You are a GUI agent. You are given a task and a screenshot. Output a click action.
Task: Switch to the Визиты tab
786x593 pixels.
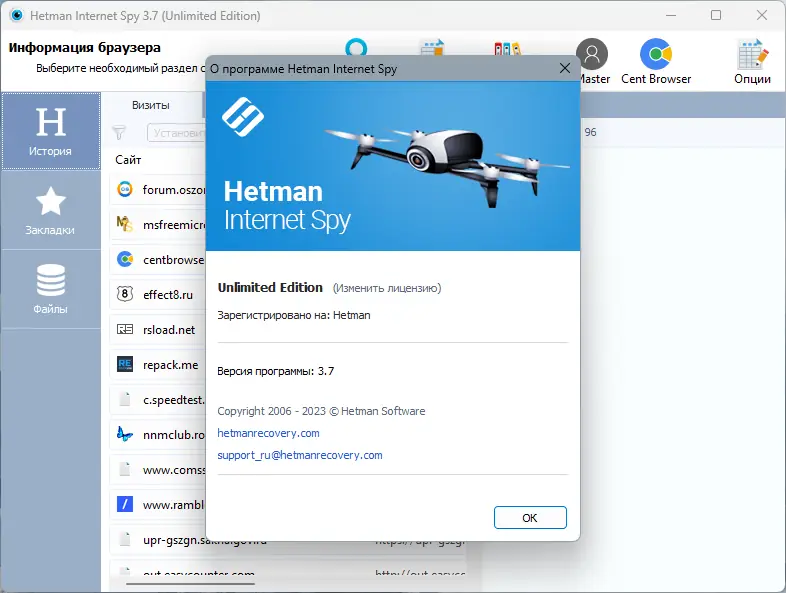(x=150, y=105)
